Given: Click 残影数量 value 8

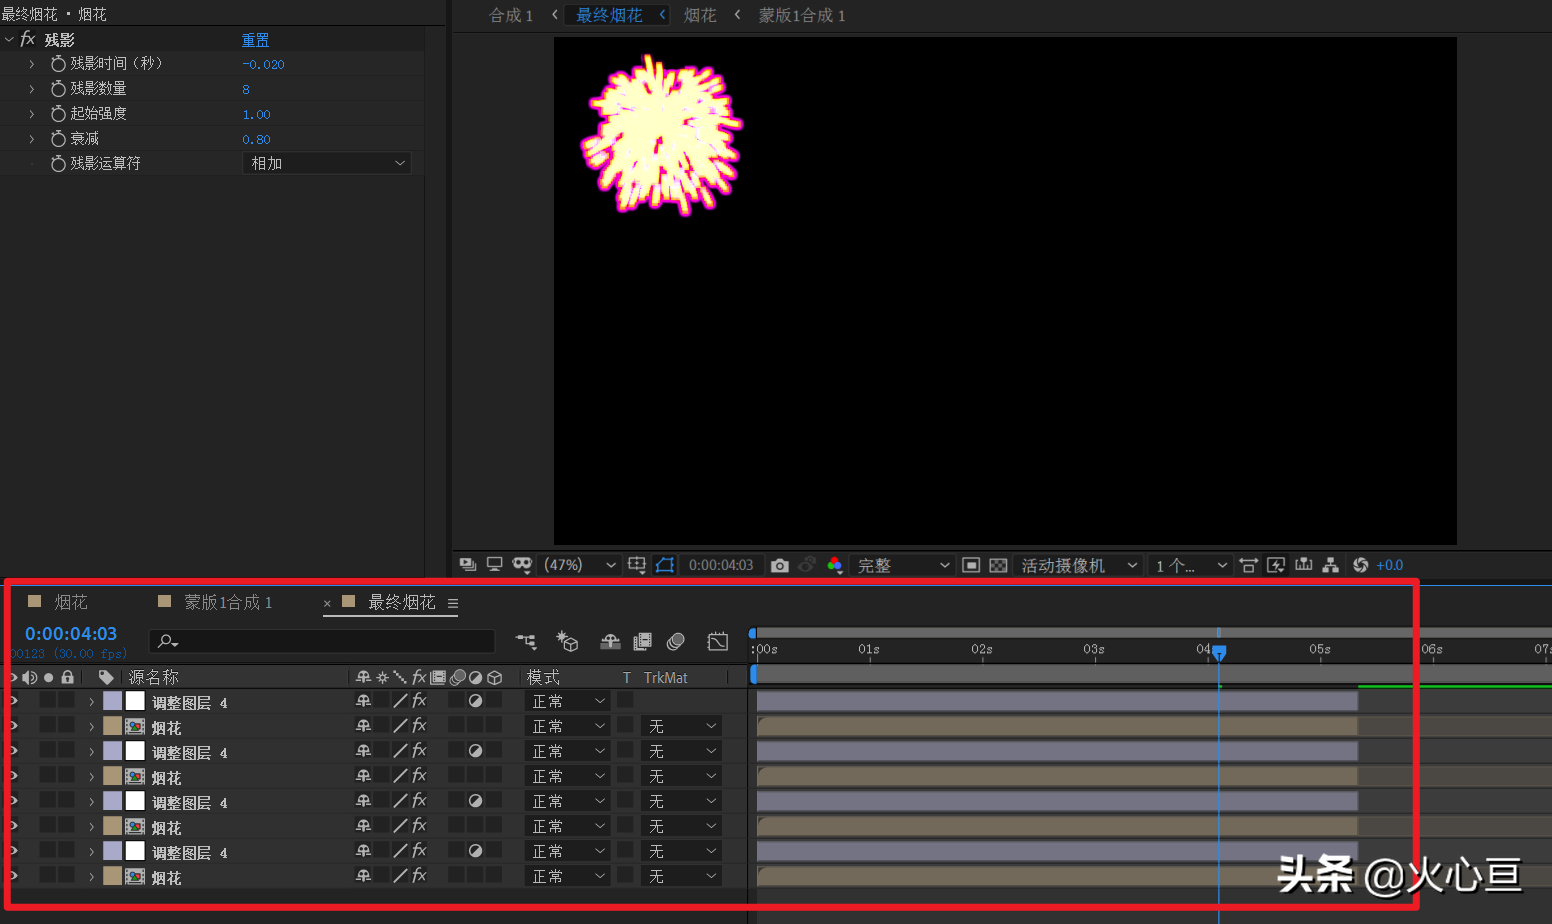Looking at the screenshot, I should click(246, 89).
